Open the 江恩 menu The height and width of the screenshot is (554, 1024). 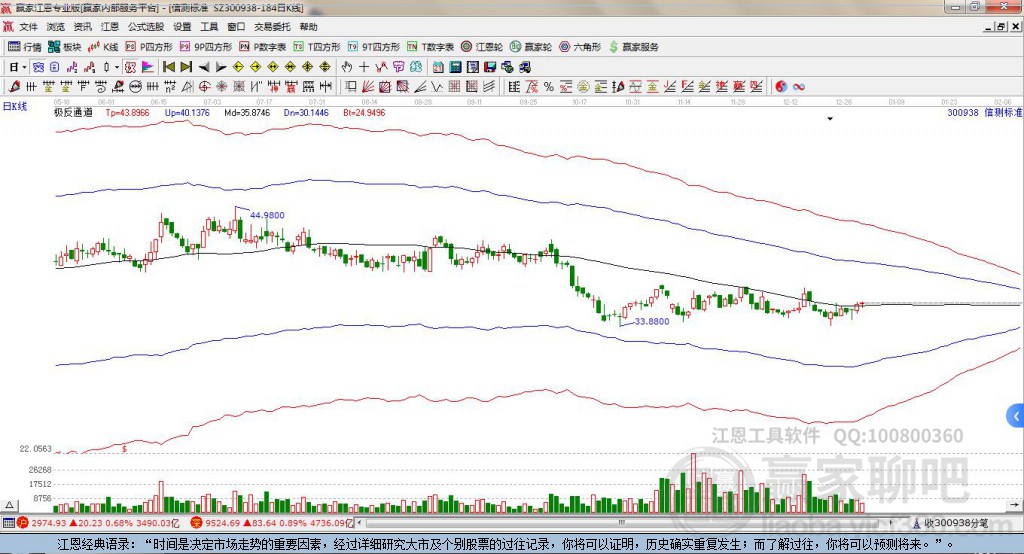(x=110, y=27)
